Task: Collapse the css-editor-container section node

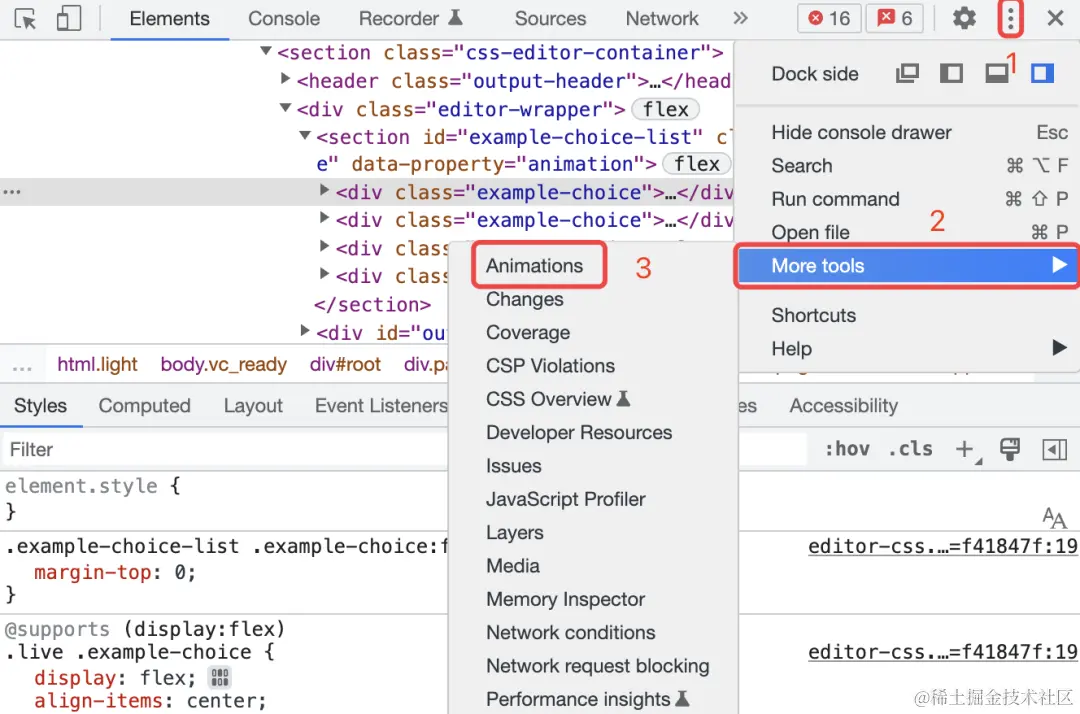Action: pyautogui.click(x=266, y=50)
